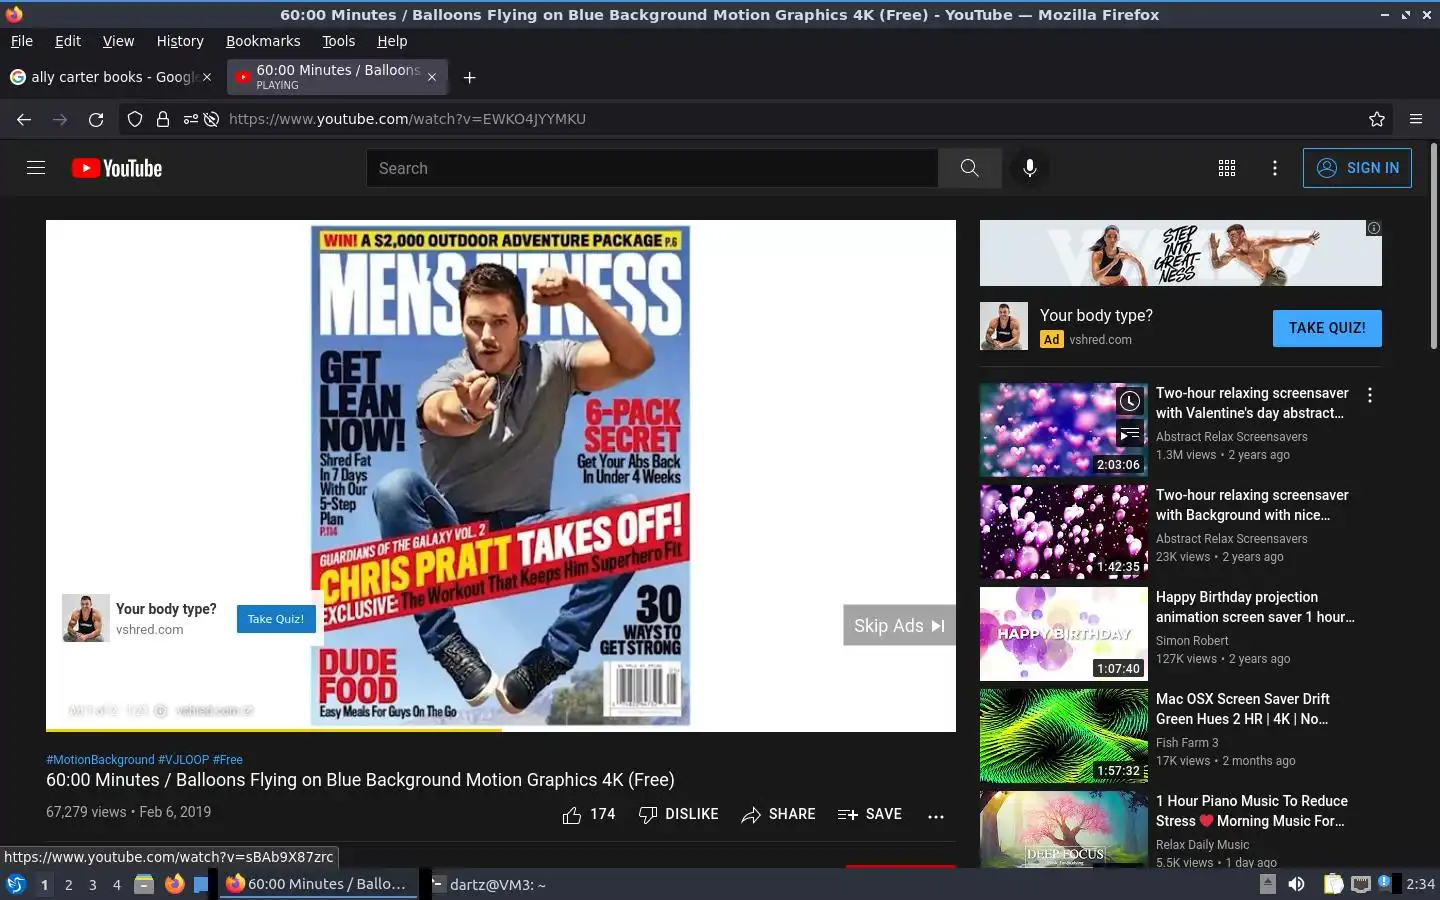Open the View menu
Image resolution: width=1440 pixels, height=900 pixels.
[x=118, y=41]
